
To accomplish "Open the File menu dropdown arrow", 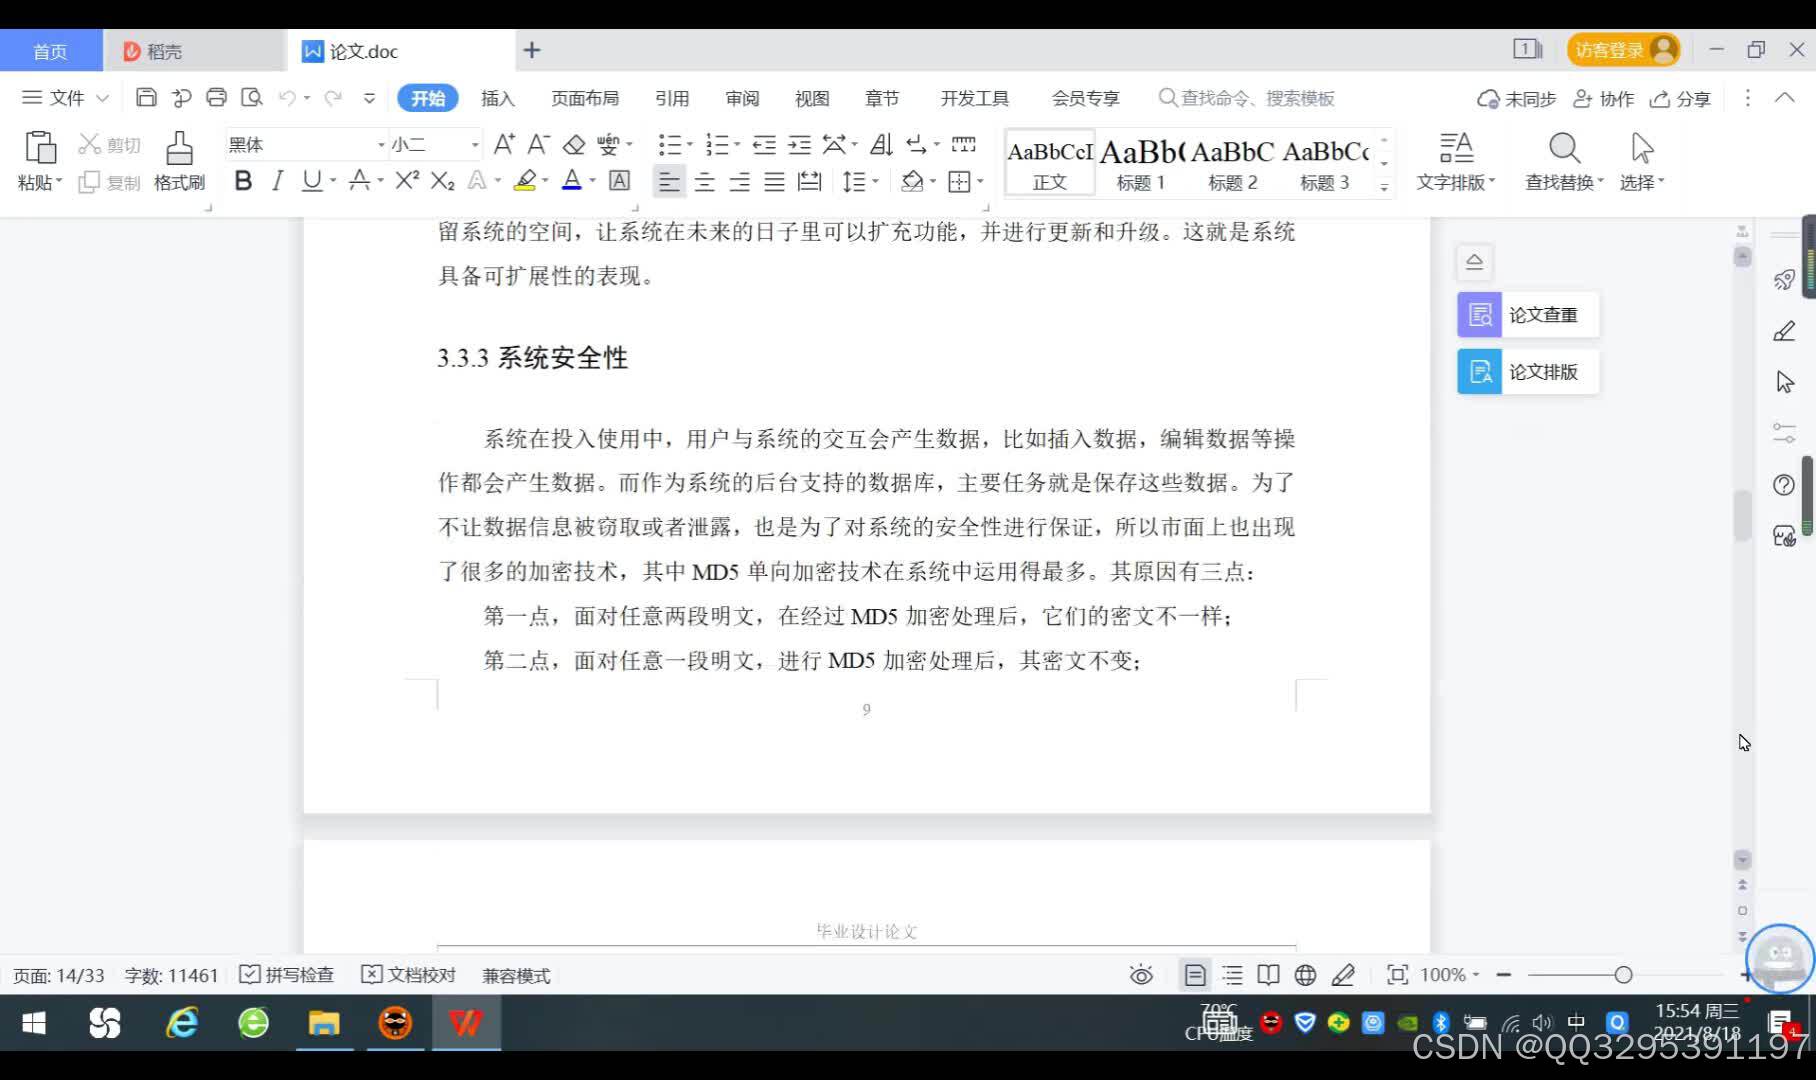I will [x=102, y=98].
